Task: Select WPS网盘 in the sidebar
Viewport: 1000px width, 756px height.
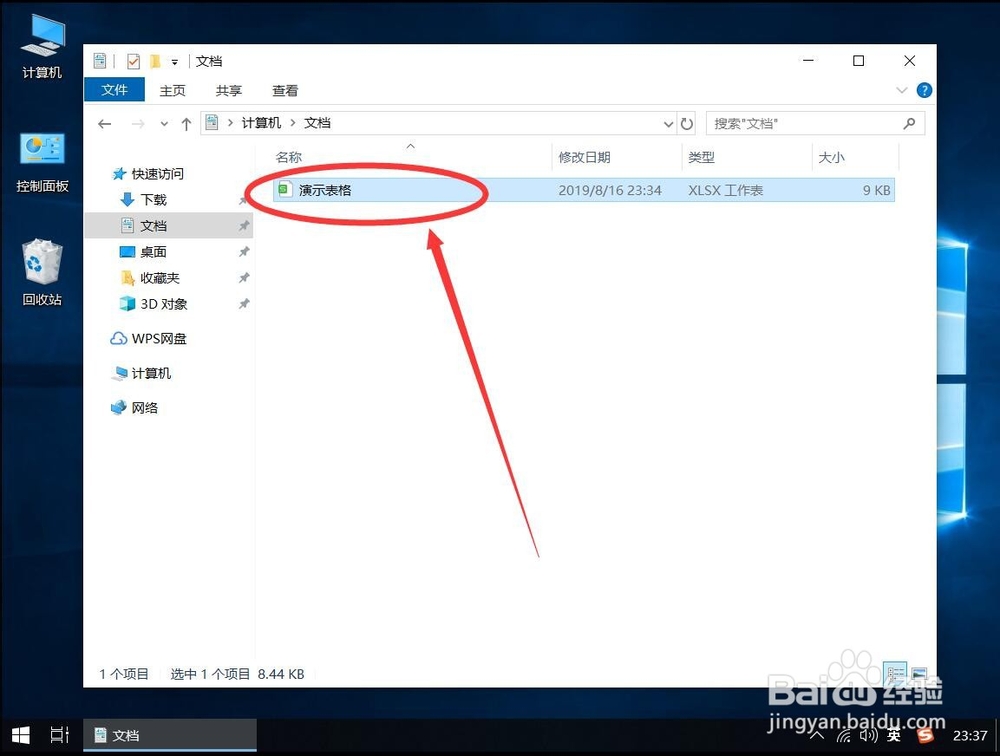Action: [159, 338]
